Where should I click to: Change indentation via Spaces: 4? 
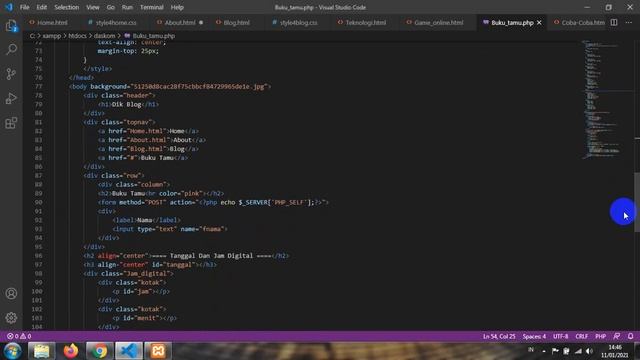pyautogui.click(x=534, y=336)
